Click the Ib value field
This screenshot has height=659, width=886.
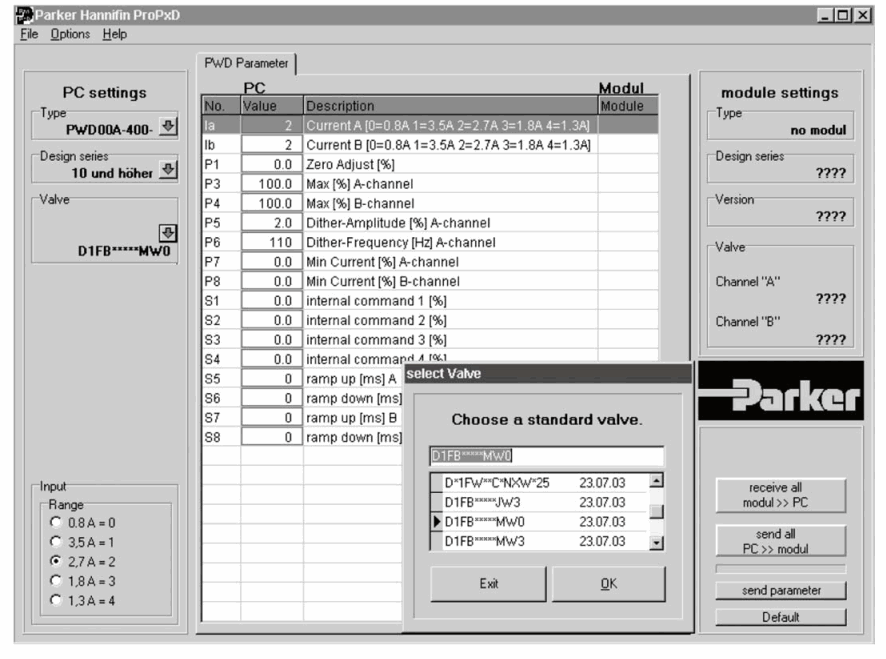pyautogui.click(x=271, y=145)
